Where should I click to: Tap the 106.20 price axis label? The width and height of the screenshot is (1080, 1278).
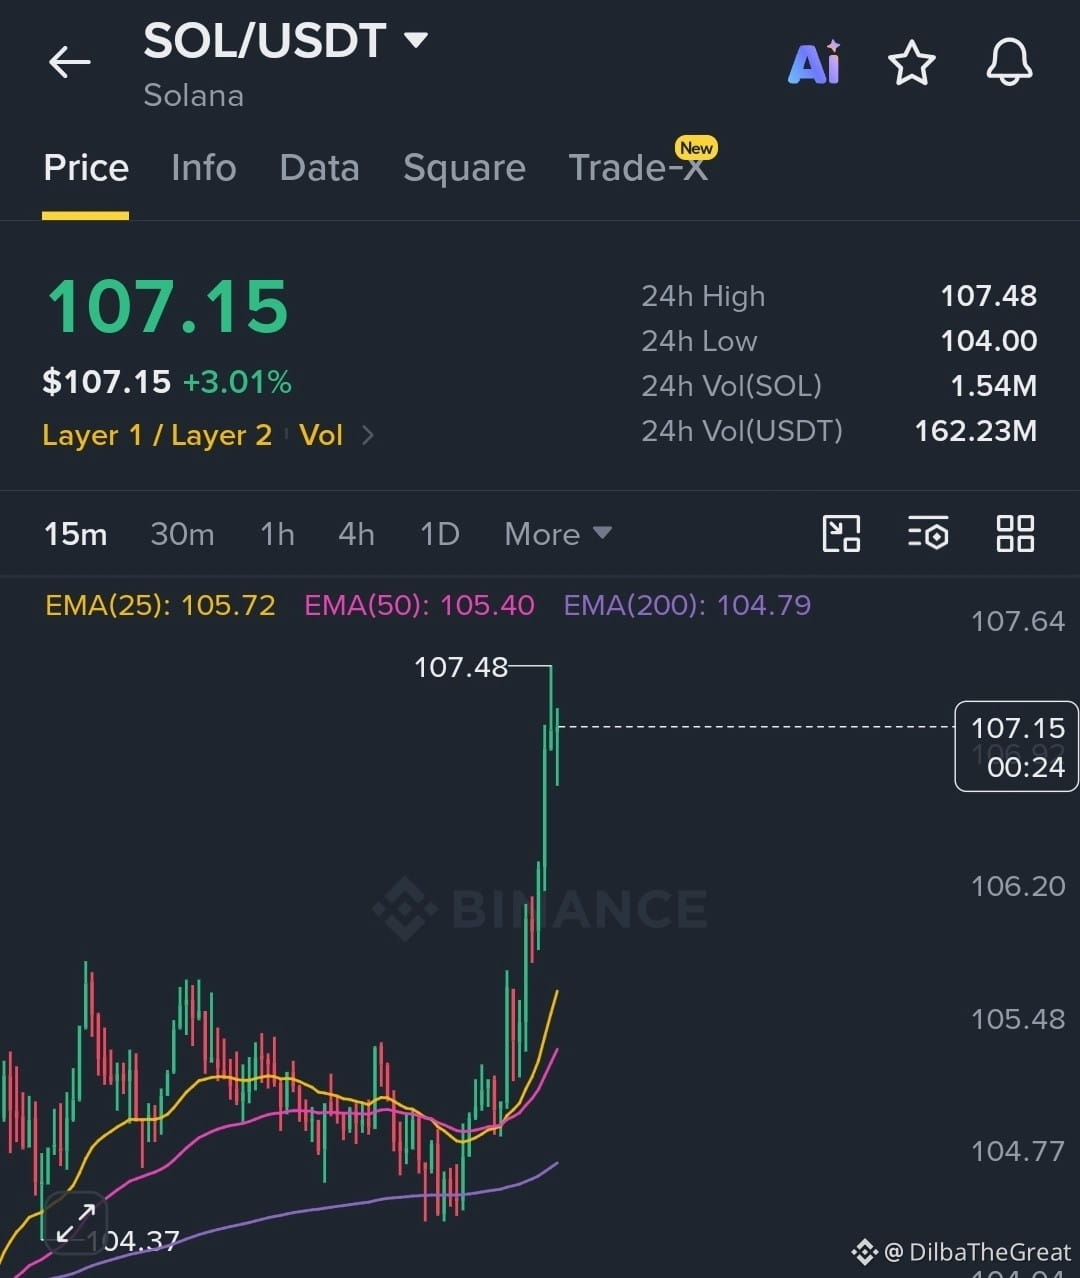(x=1018, y=886)
